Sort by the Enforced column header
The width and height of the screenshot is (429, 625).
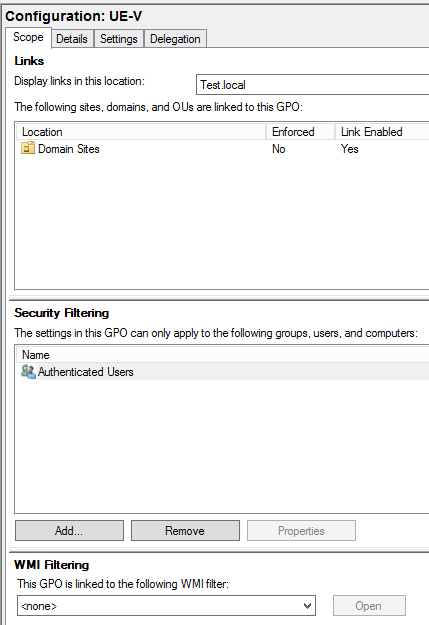301,132
